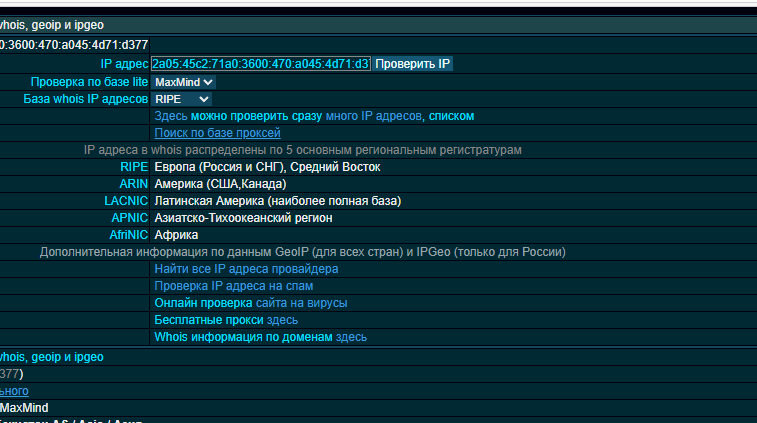
Task: Open Проверка IP адреса на спам link
Action: point(234,286)
